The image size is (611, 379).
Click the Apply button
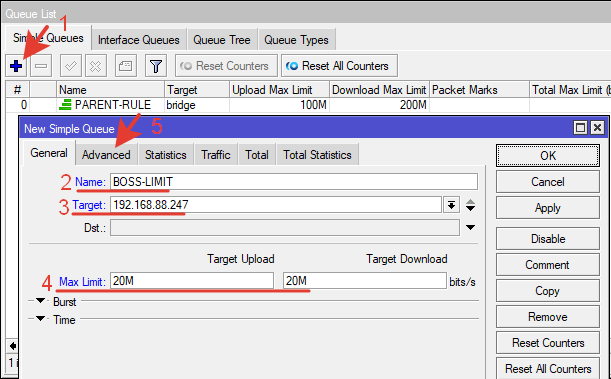(x=547, y=208)
